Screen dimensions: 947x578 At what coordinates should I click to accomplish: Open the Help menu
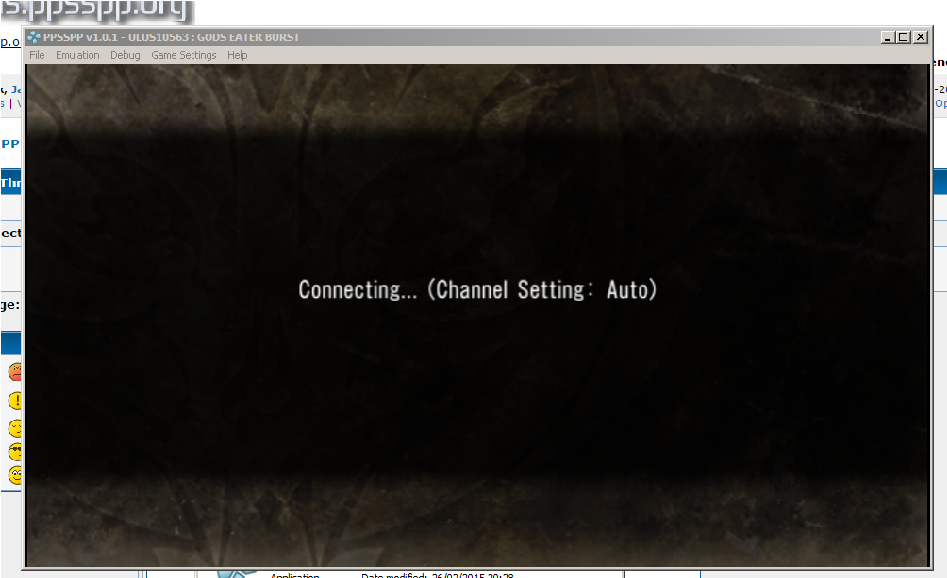click(237, 55)
